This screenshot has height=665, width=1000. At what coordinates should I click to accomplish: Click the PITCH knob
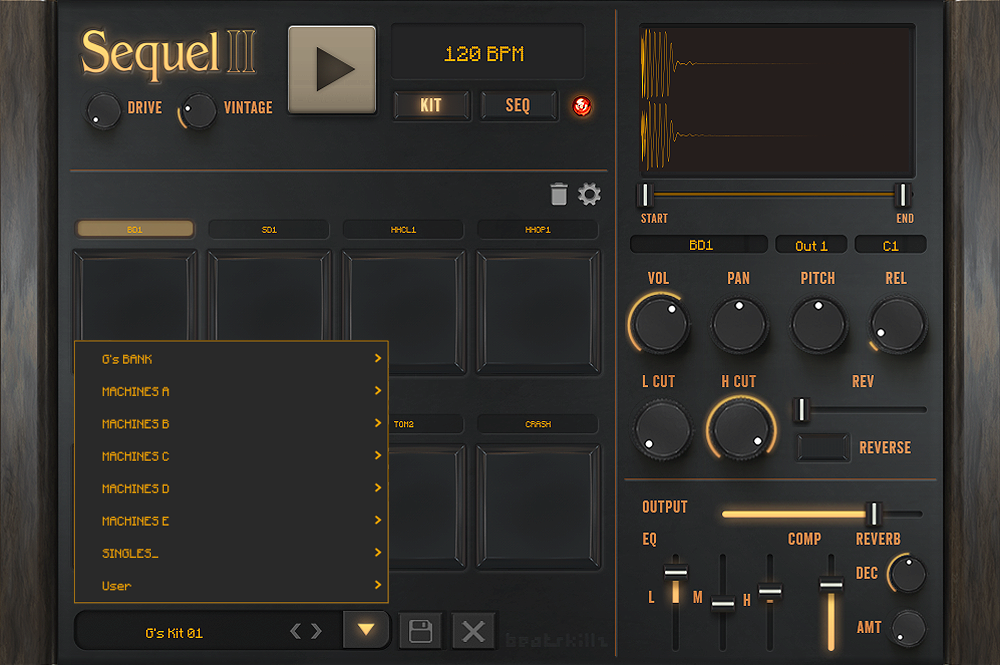click(818, 325)
